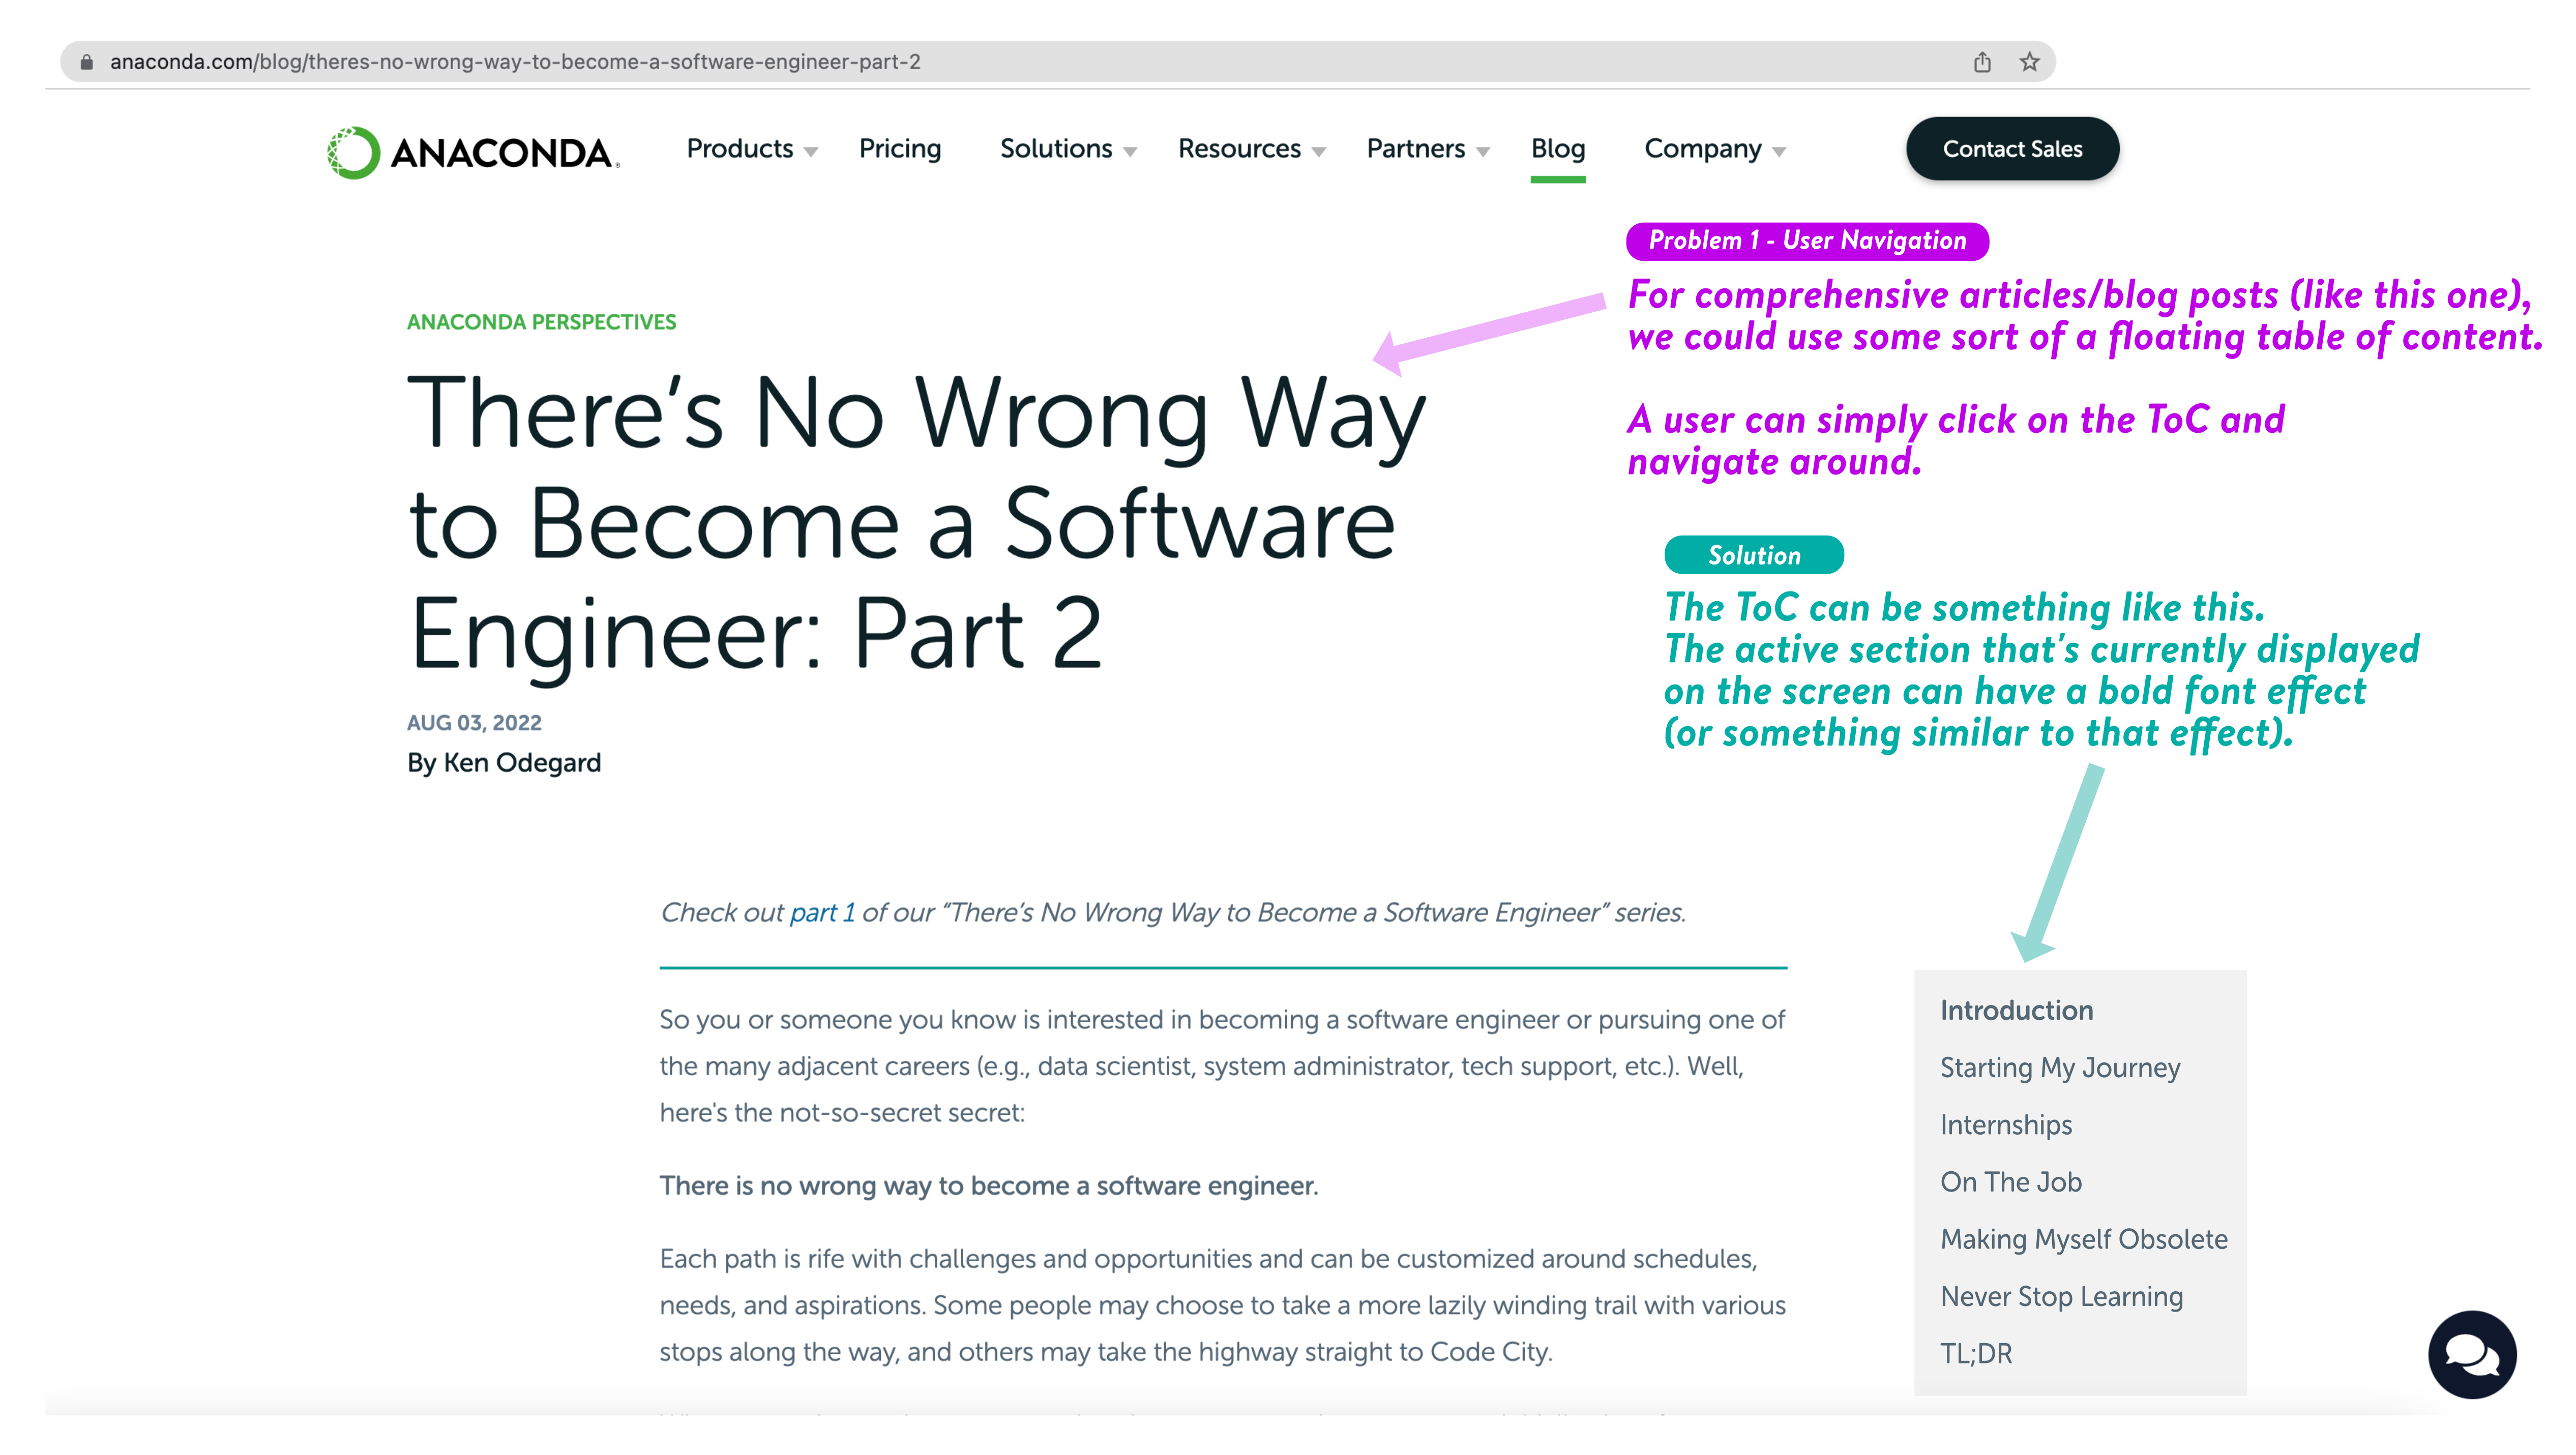2576x1455 pixels.
Task: Jump to Introduction in the ToC
Action: 2015,1010
